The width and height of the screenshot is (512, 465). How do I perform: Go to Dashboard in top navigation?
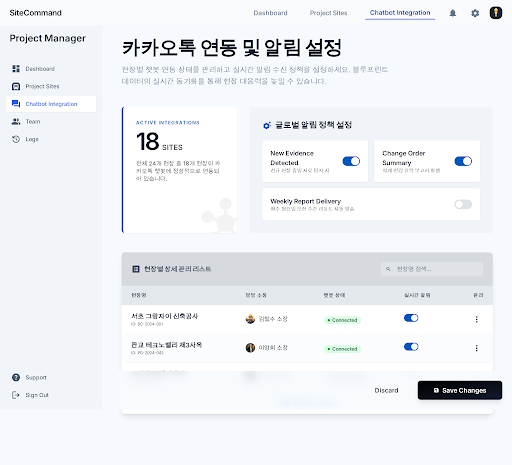click(270, 13)
